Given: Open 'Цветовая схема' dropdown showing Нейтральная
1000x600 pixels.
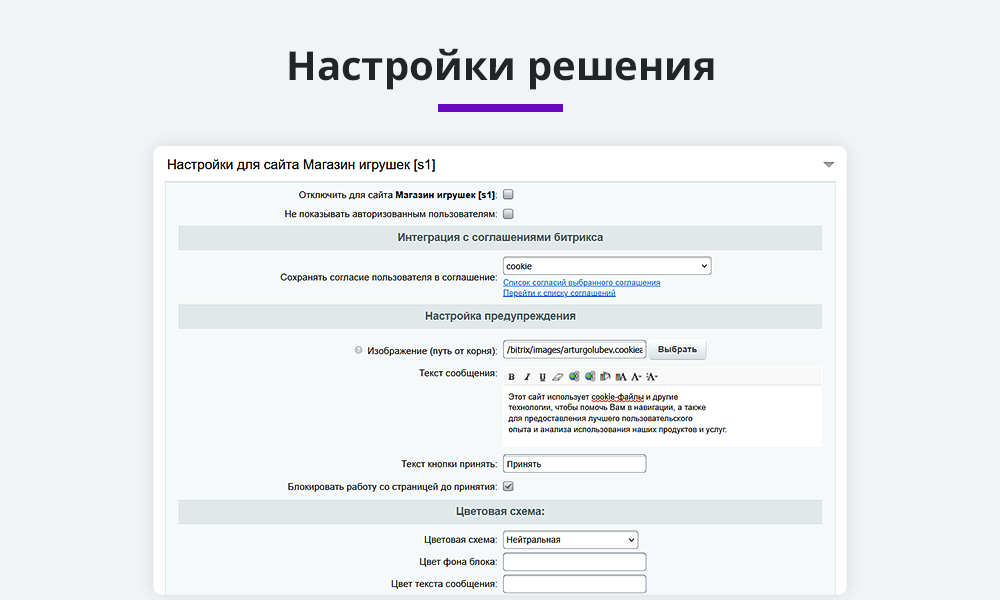Looking at the screenshot, I should (x=569, y=540).
